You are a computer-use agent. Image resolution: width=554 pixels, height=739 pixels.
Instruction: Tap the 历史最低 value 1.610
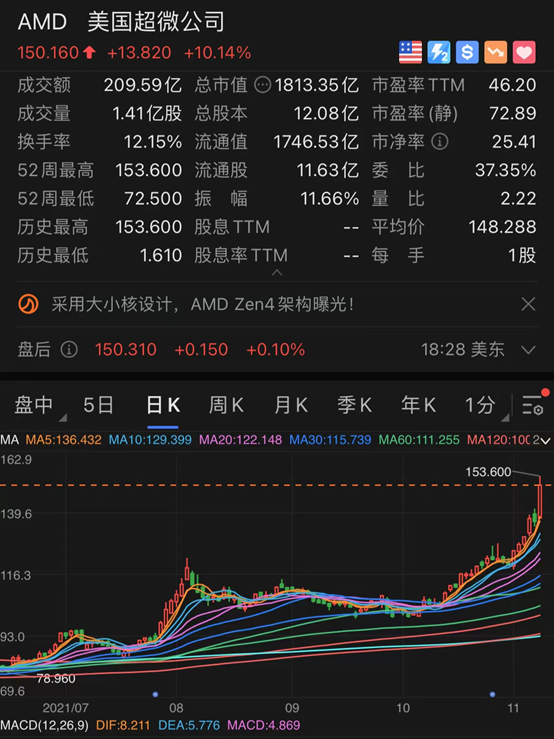click(x=161, y=255)
